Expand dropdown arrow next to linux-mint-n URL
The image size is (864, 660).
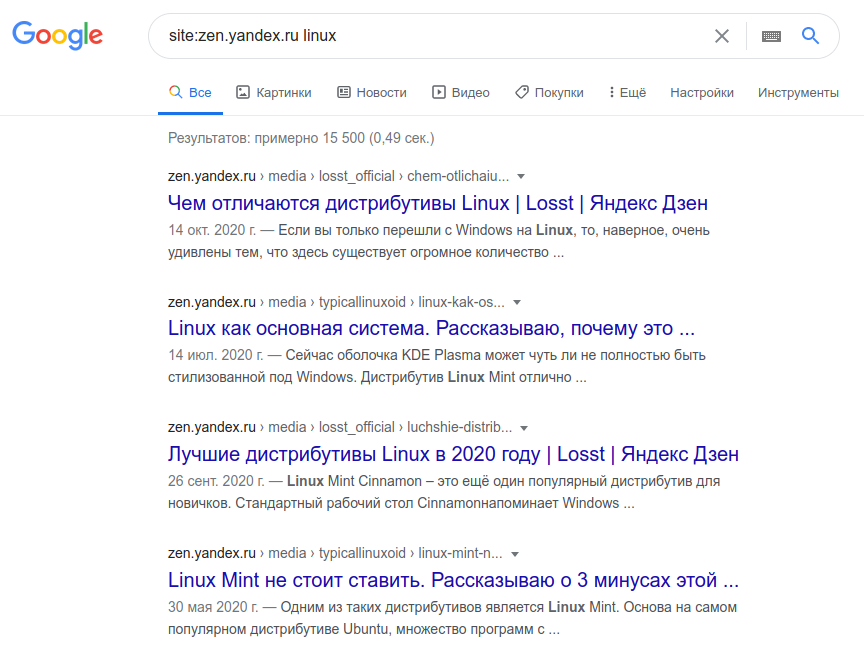pyautogui.click(x=515, y=554)
